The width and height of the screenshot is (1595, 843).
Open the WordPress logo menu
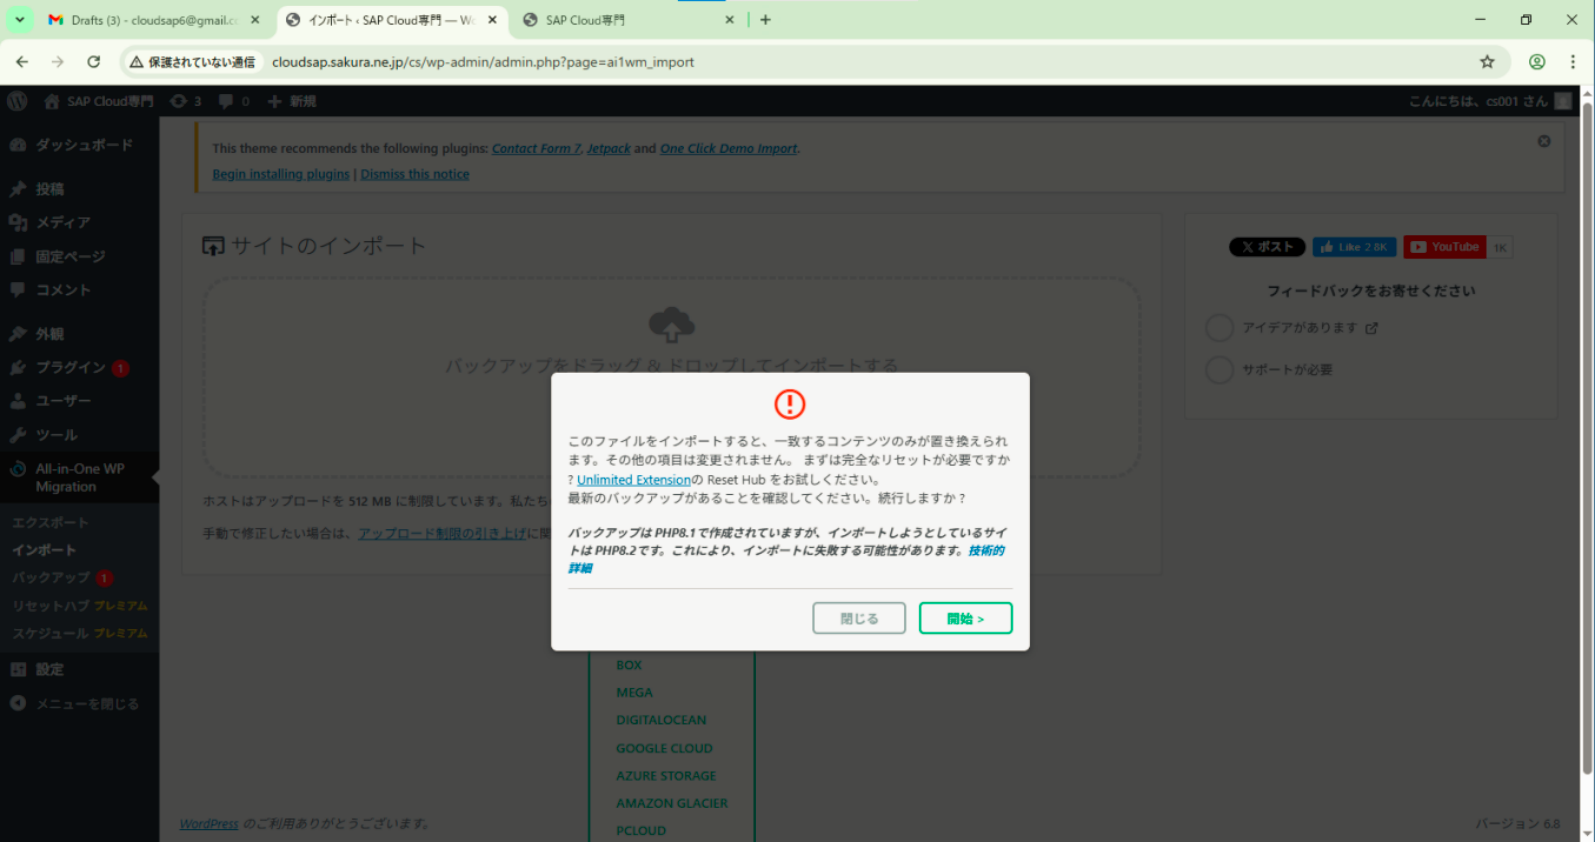tap(17, 101)
